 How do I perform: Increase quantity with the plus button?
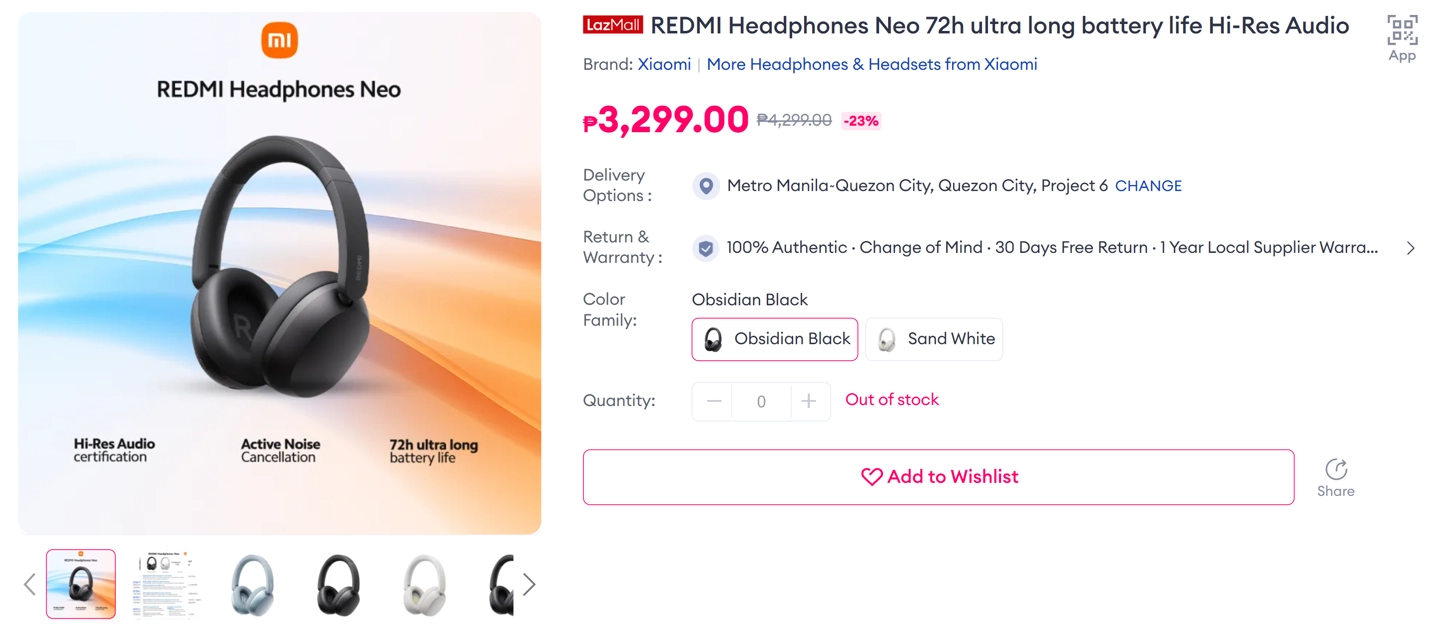click(x=809, y=401)
